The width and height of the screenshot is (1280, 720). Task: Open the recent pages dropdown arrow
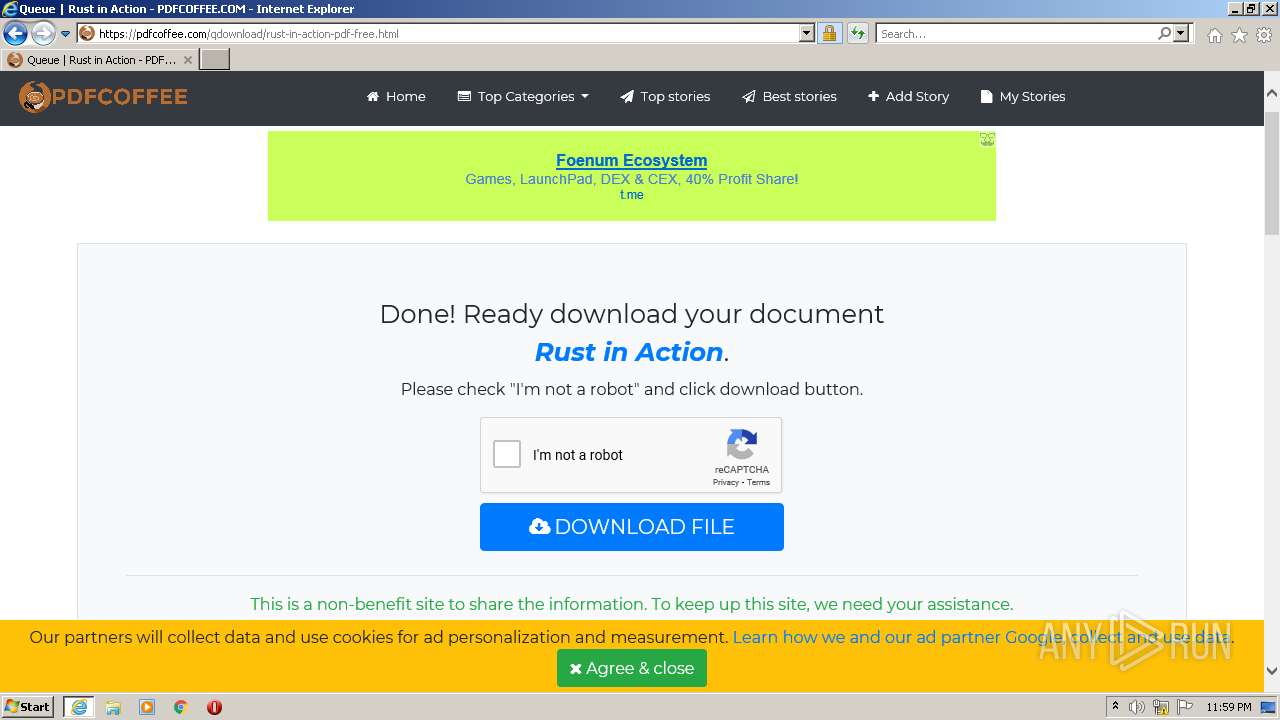tap(66, 34)
